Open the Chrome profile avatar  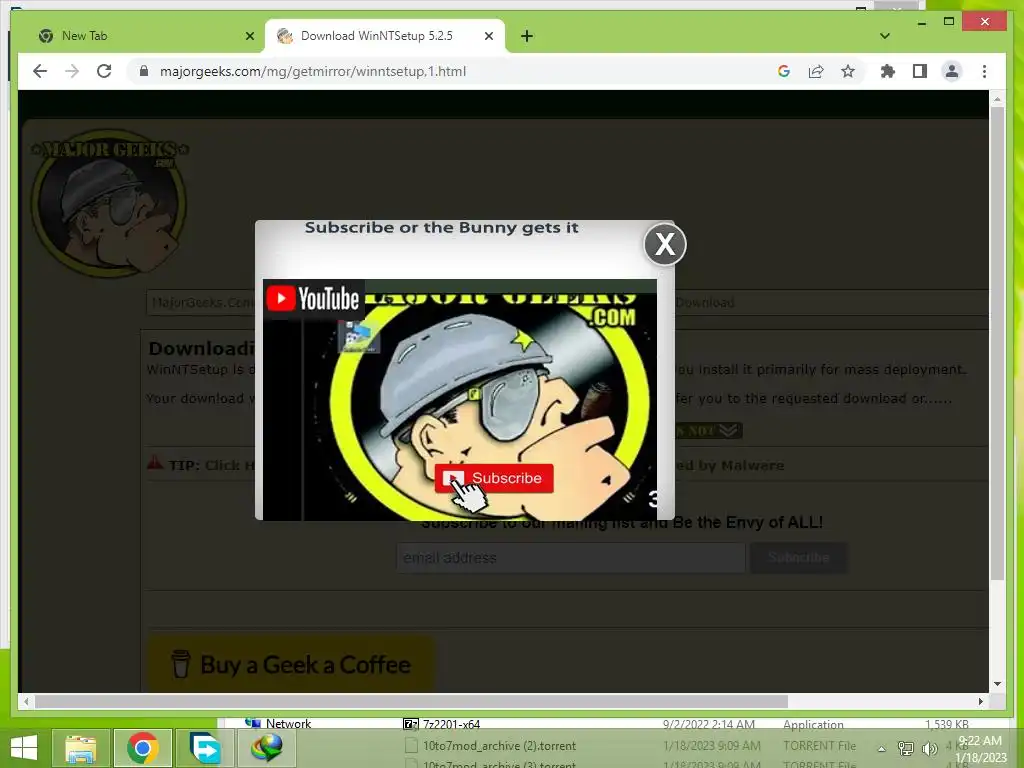(x=952, y=71)
